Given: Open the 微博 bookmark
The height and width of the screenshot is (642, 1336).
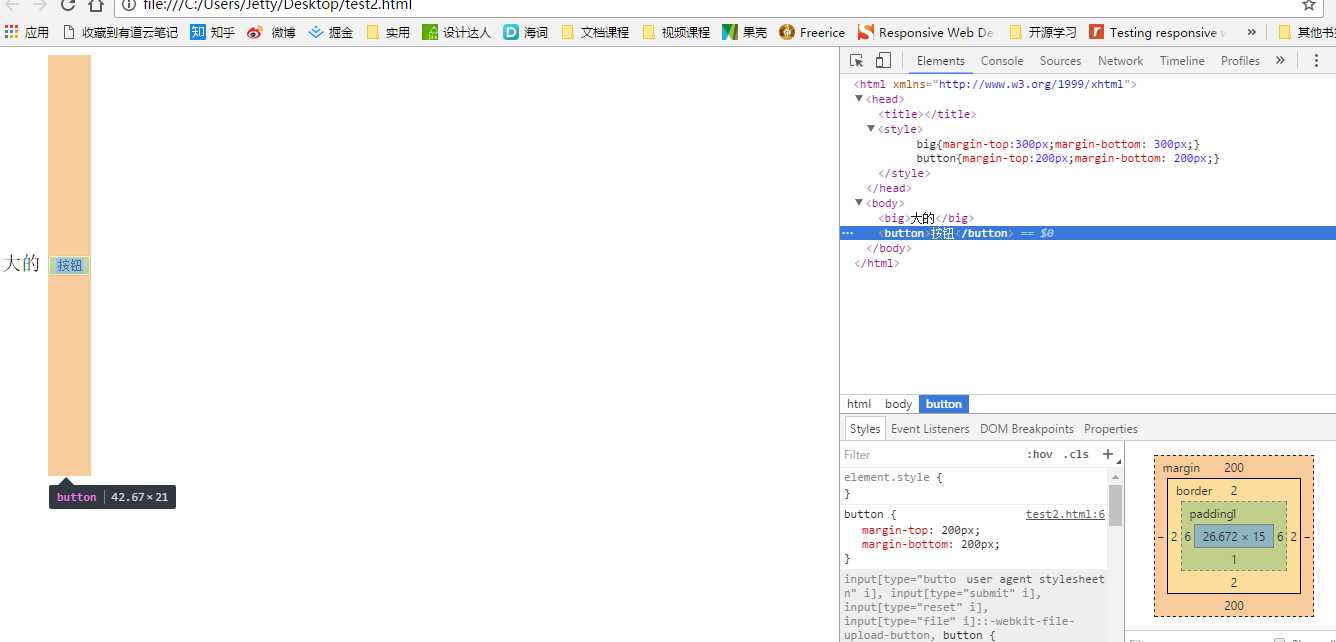Looking at the screenshot, I should 272,32.
